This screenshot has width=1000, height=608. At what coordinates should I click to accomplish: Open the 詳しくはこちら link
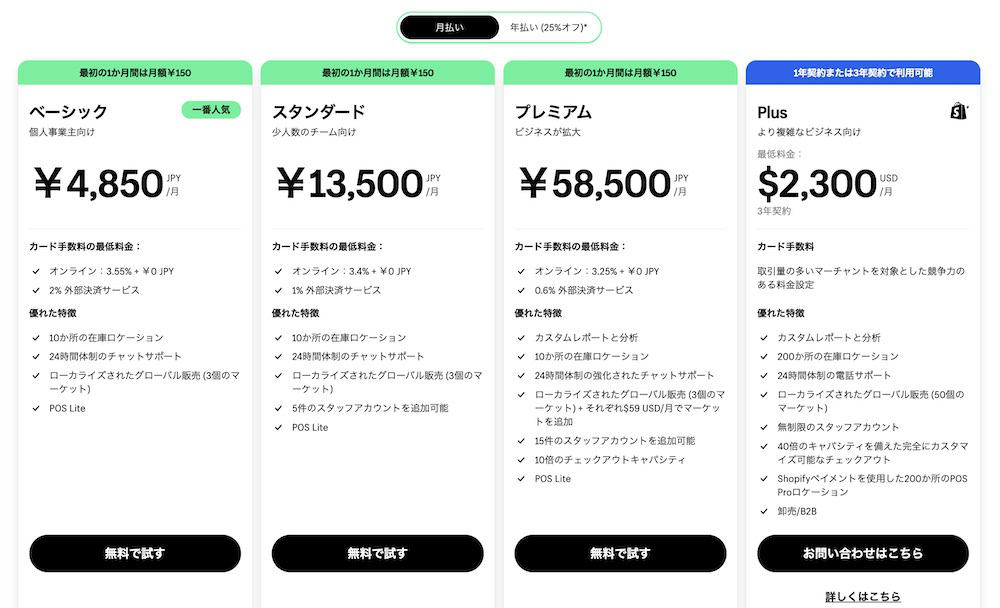tap(862, 595)
